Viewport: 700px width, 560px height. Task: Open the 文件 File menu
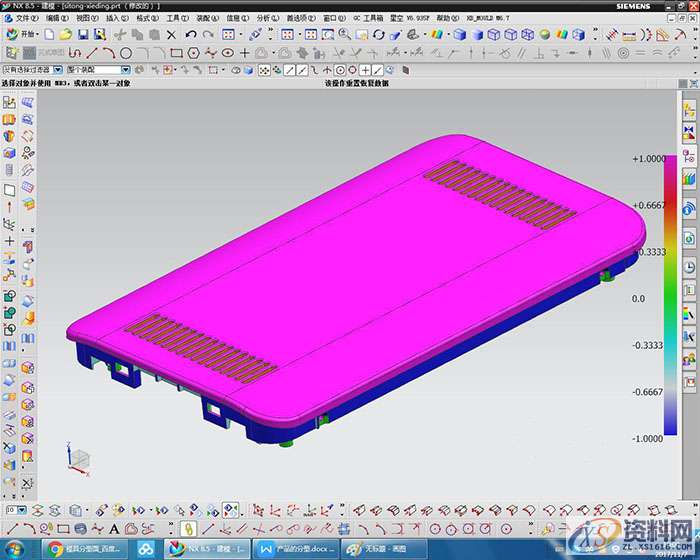(25, 18)
